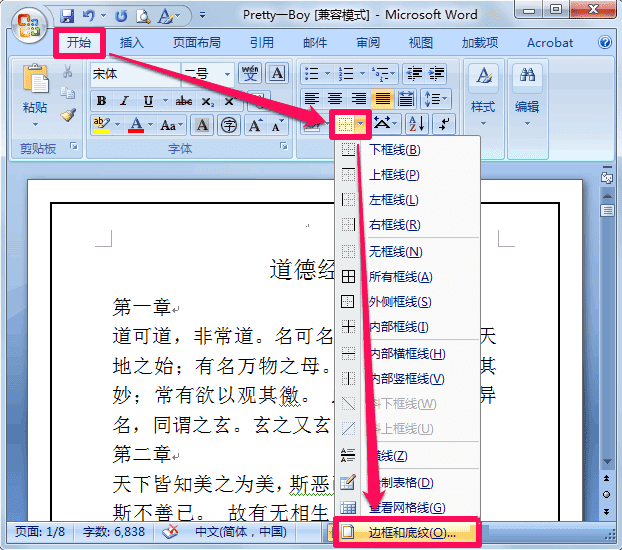Toggle underline formatting
This screenshot has width=622, height=550.
click(148, 101)
